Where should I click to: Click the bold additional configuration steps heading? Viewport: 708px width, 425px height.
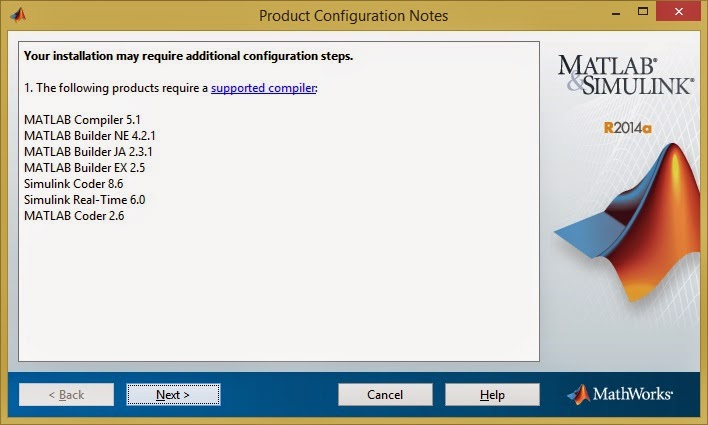click(x=188, y=56)
